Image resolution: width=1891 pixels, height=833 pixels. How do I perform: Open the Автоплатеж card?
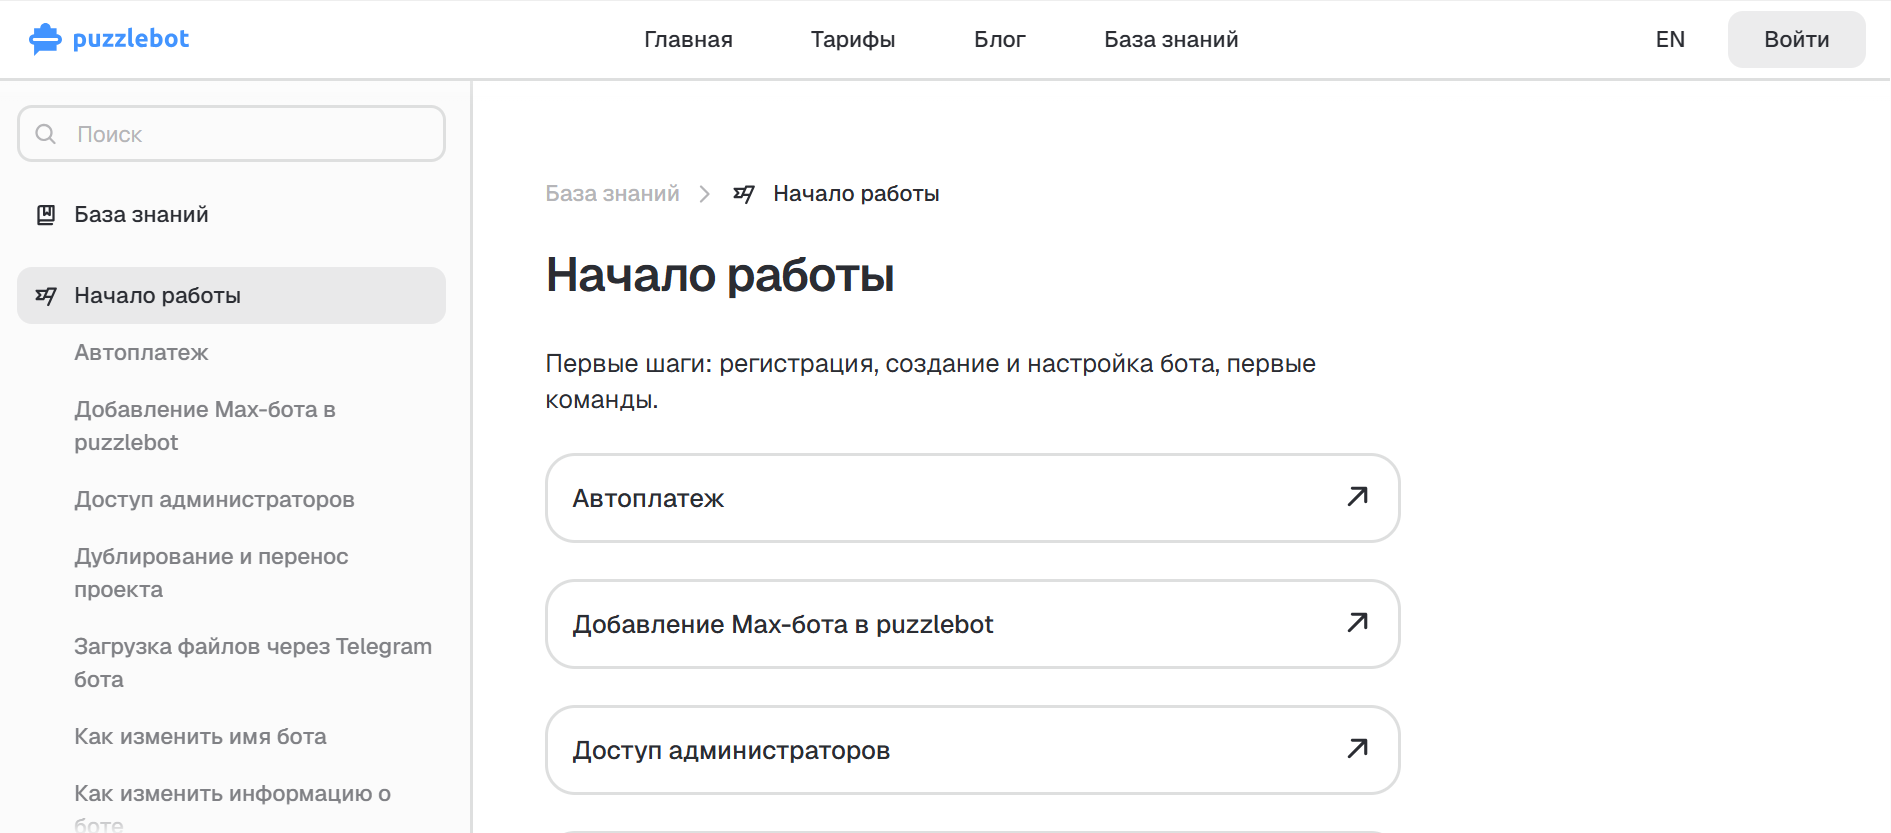[x=972, y=498]
